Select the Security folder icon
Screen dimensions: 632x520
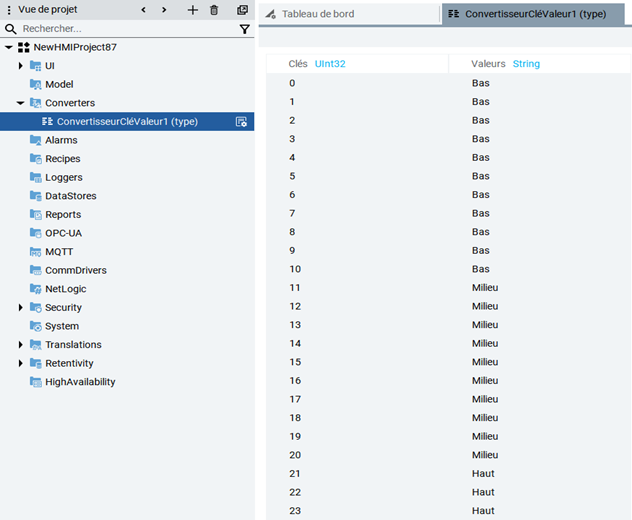(x=35, y=308)
